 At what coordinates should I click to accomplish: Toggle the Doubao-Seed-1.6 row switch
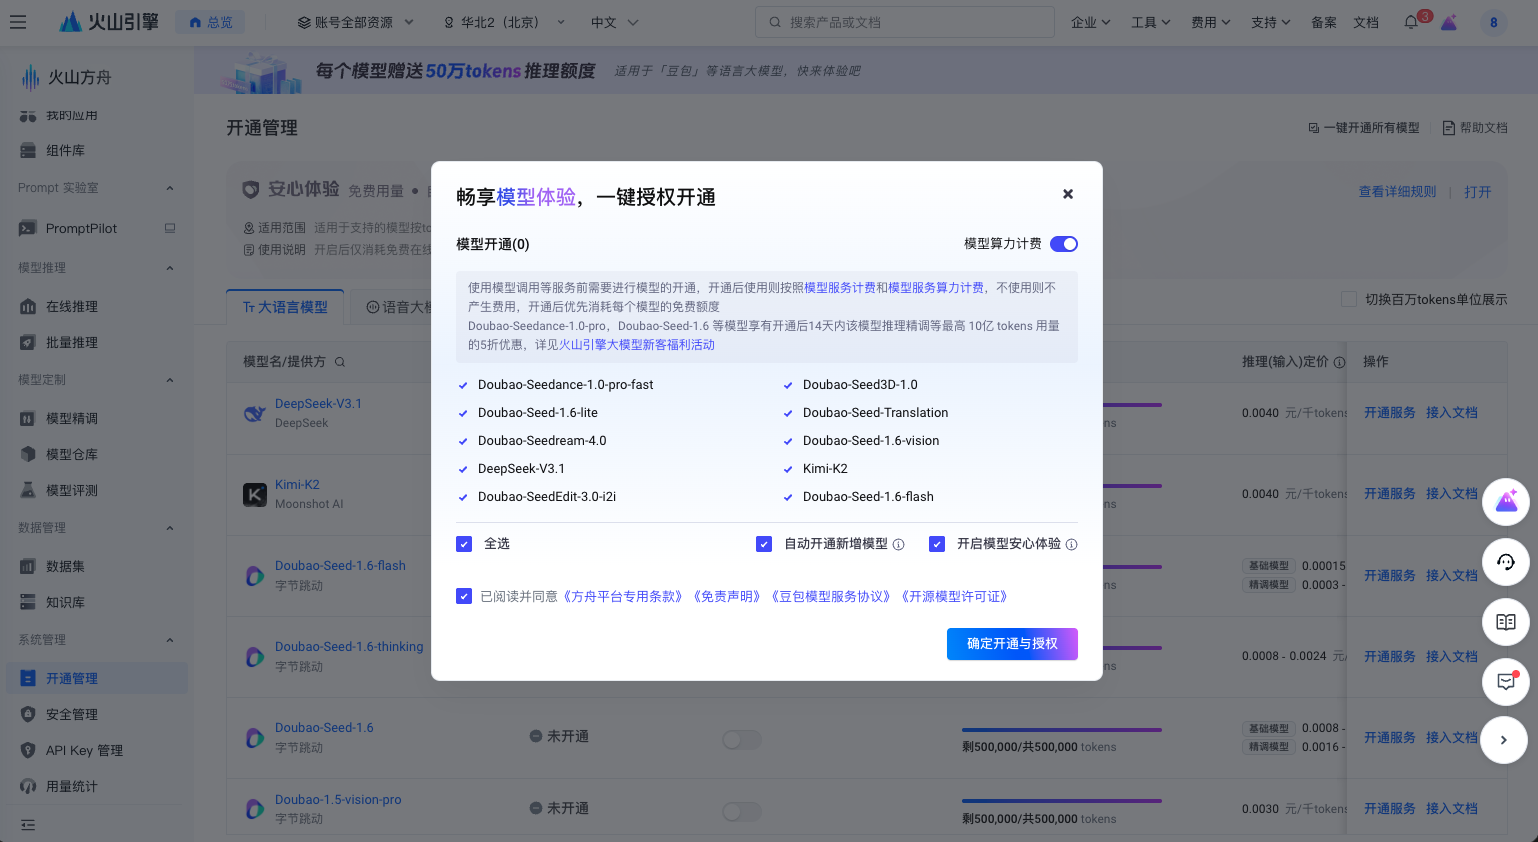(742, 739)
